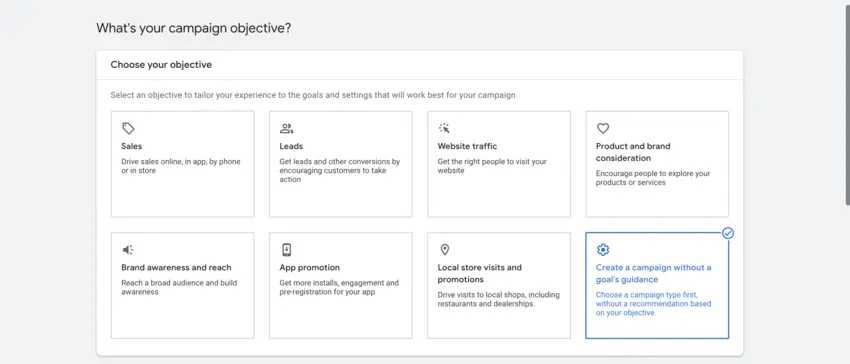Pick the Website traffic heading

click(467, 146)
